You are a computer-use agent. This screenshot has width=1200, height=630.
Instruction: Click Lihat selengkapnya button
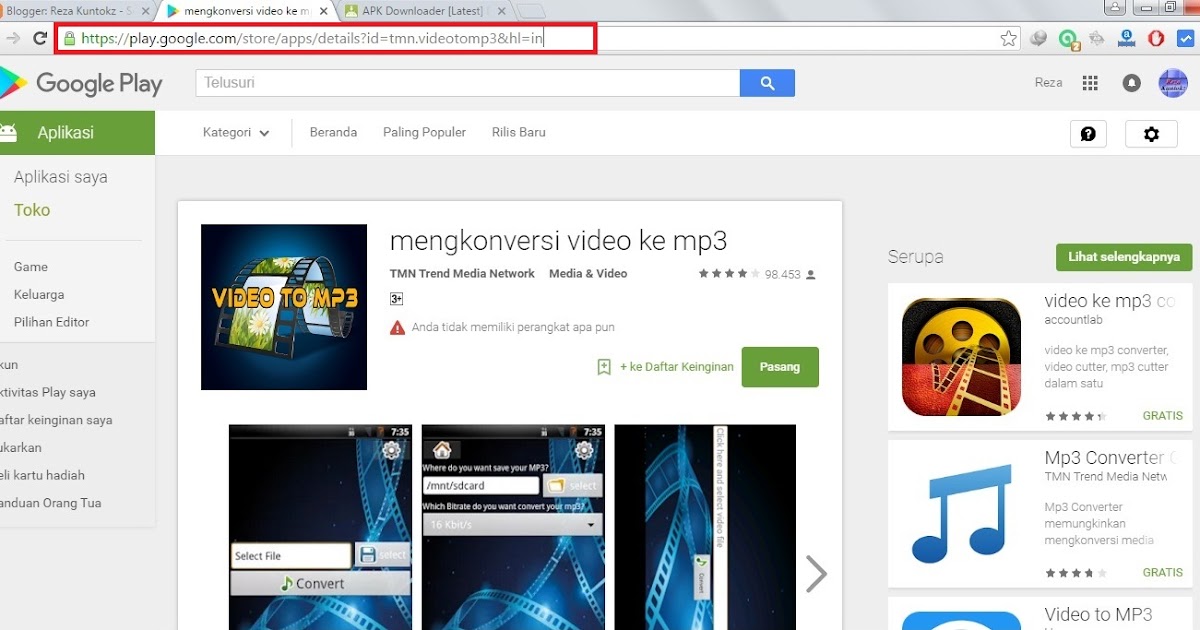click(x=1124, y=257)
